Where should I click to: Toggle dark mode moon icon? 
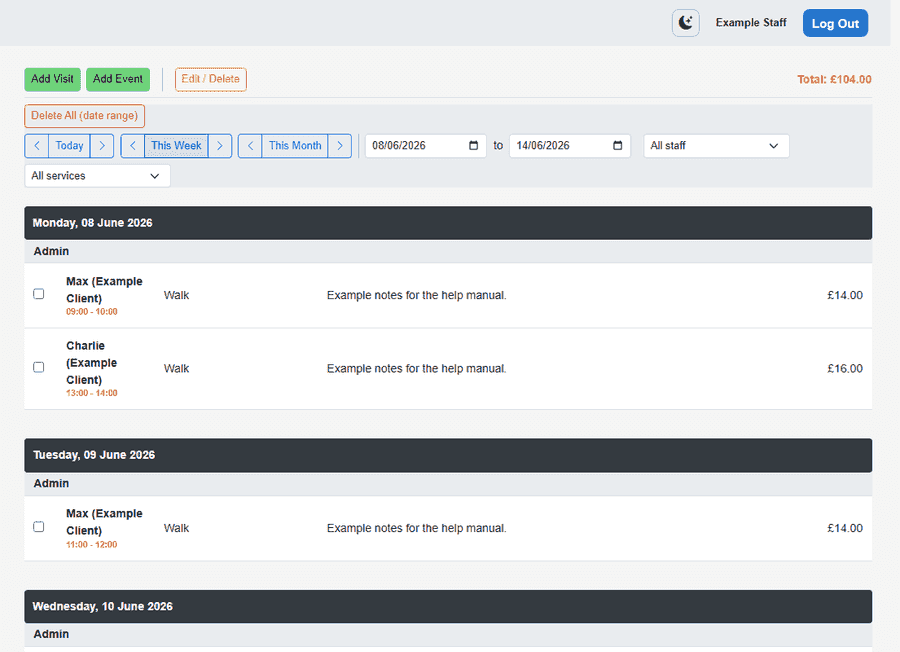685,23
